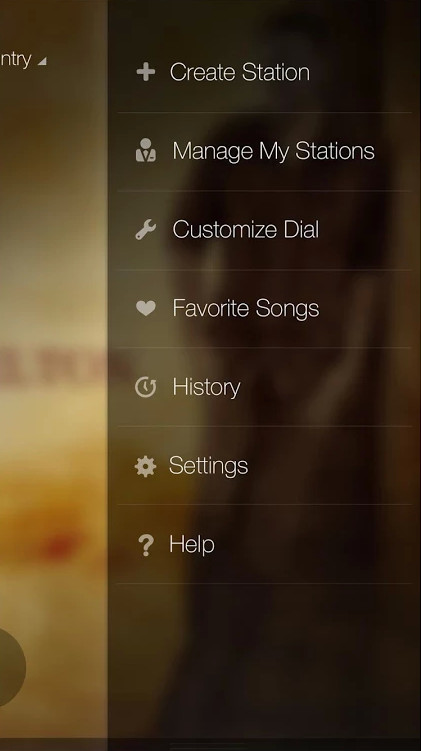Select the Manage My Stations text
421x751 pixels.
pos(273,151)
